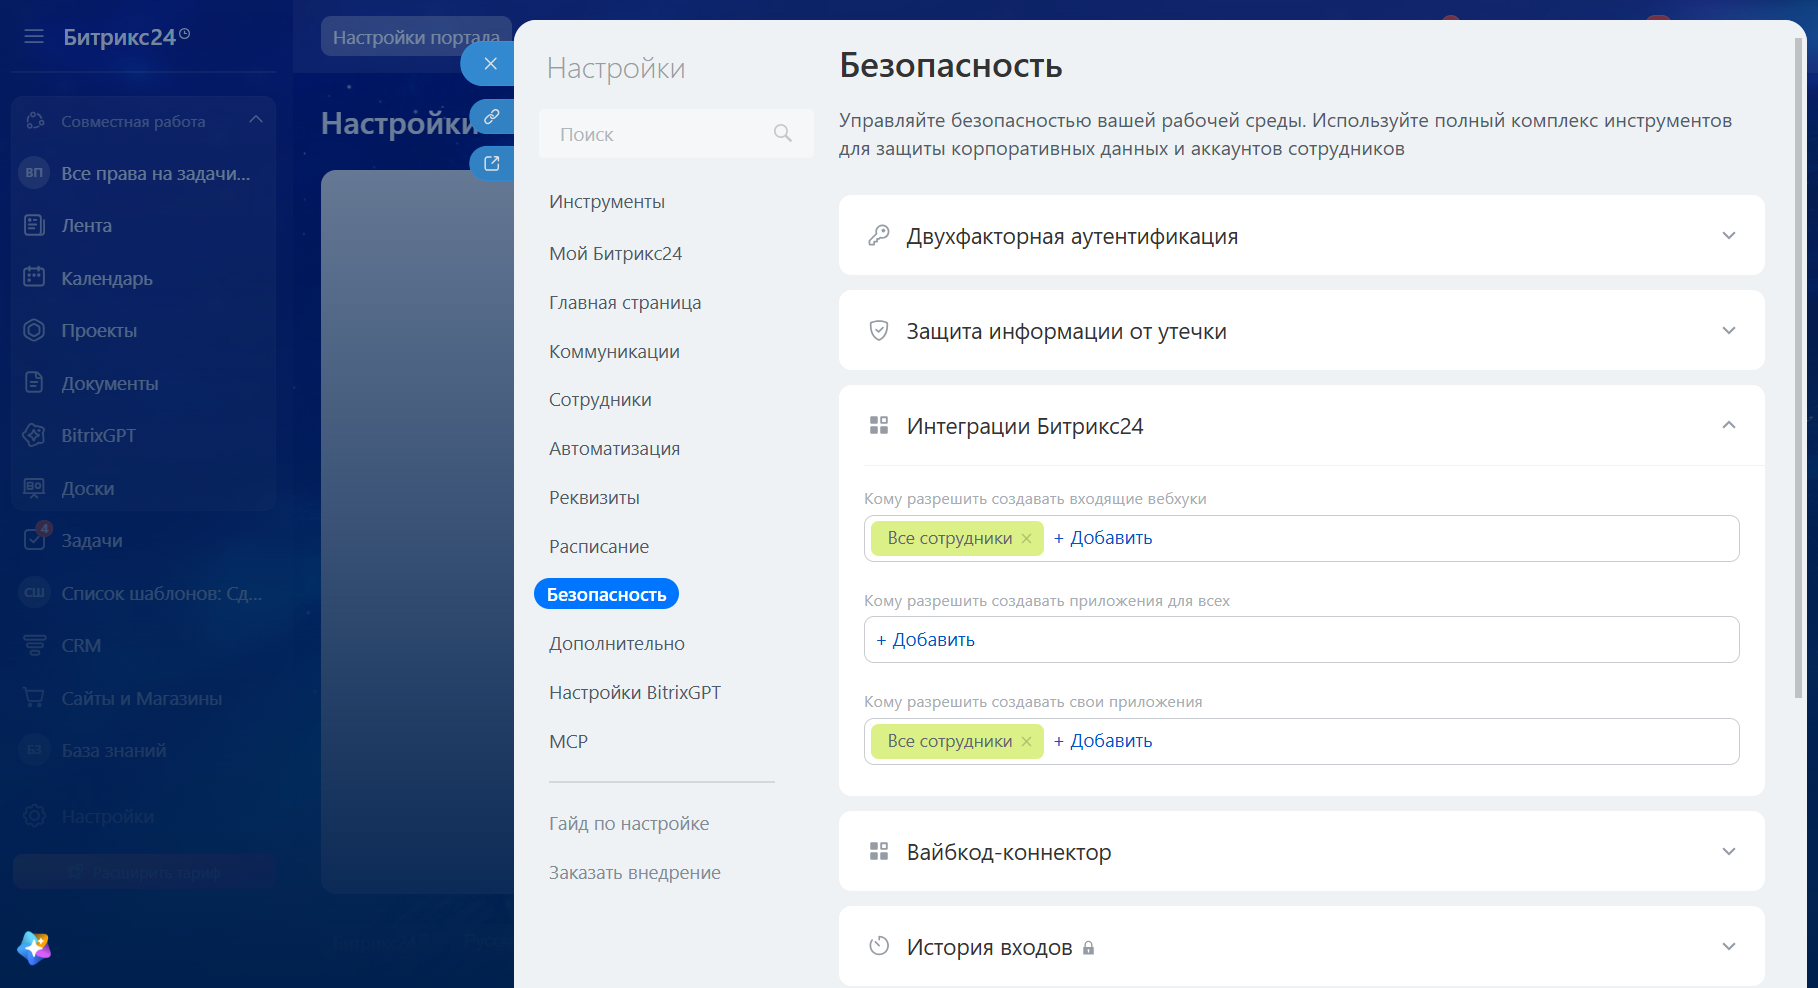The image size is (1818, 988).
Task: Expand the Вайбкод-коннектор section
Action: (1729, 852)
